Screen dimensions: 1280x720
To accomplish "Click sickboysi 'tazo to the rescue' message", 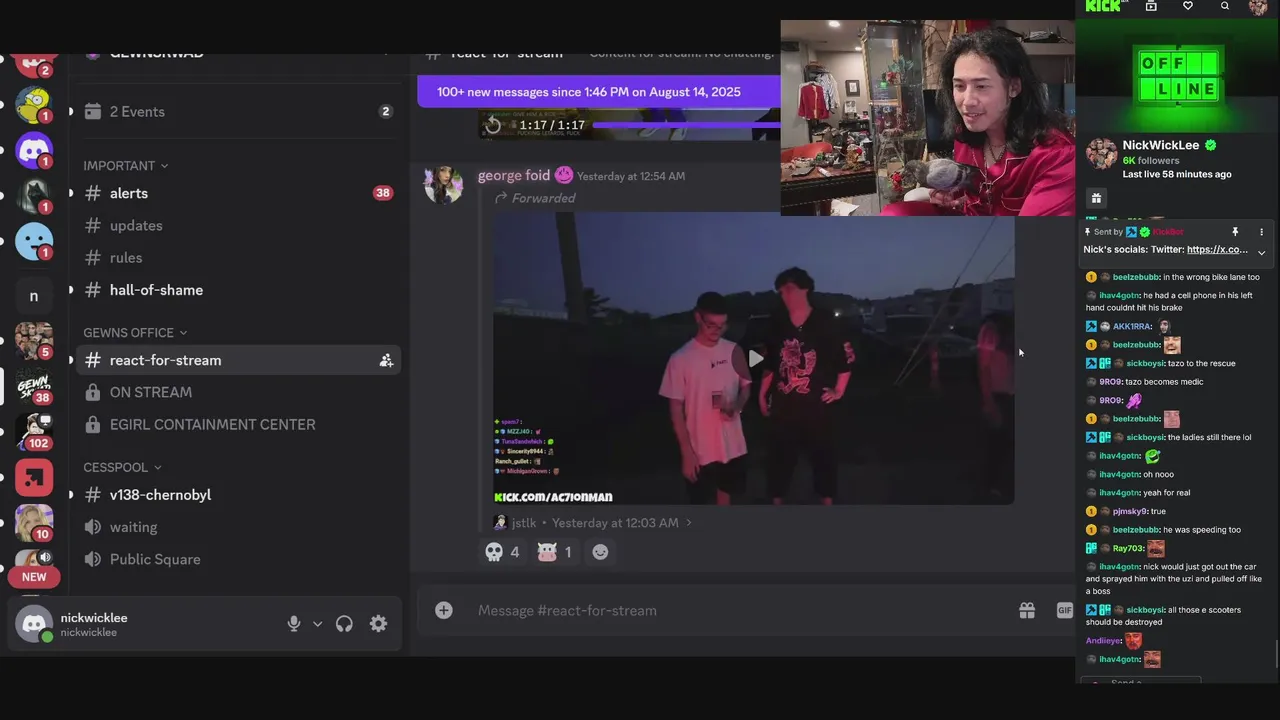I will click(1161, 364).
